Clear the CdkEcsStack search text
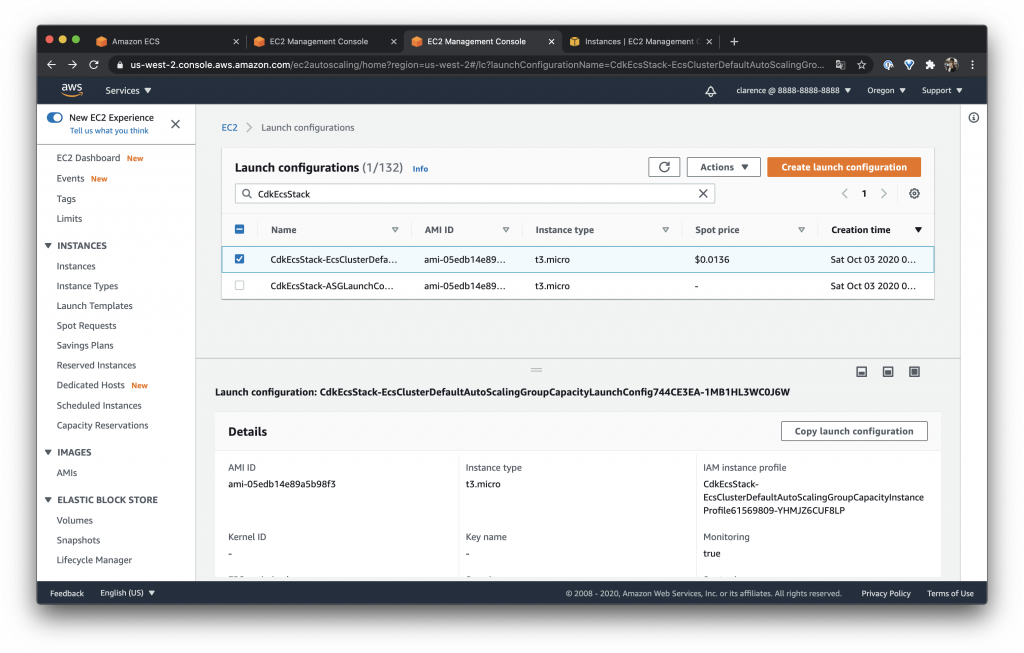 [703, 193]
